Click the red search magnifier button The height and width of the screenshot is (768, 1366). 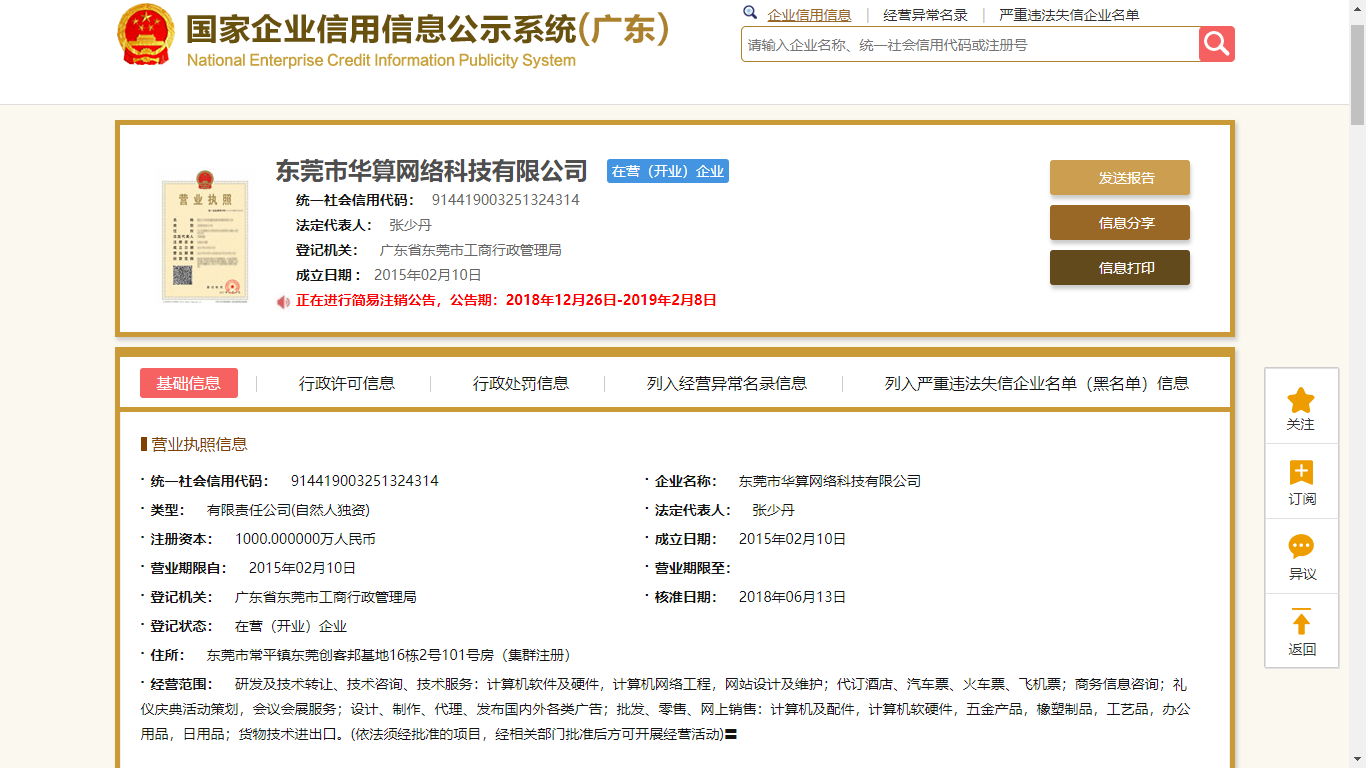point(1217,44)
